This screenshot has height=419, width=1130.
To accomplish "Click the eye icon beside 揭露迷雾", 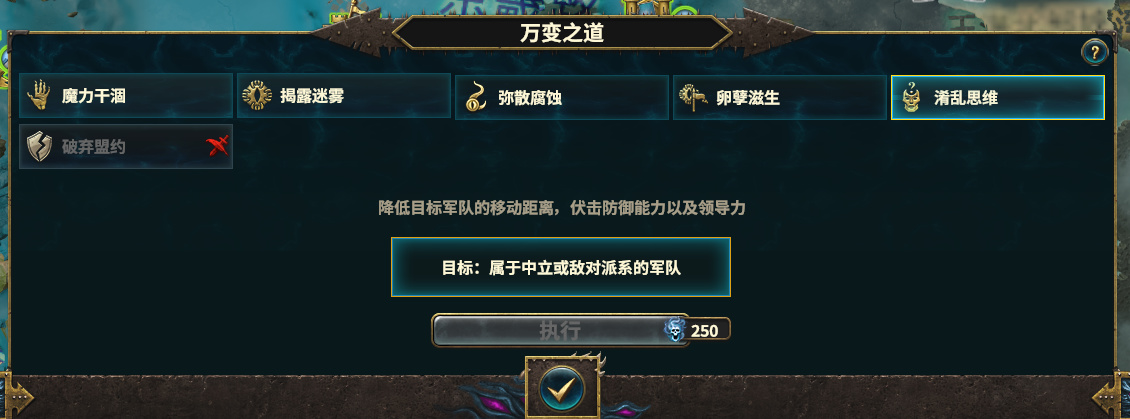I will point(257,95).
